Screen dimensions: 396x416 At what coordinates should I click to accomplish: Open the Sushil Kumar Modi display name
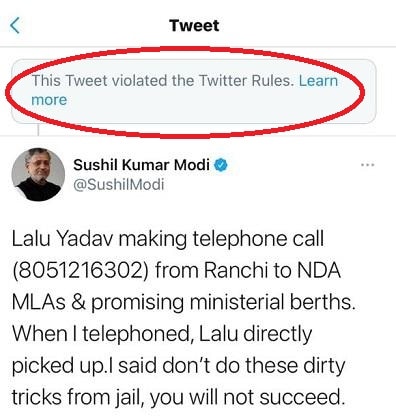[142, 165]
